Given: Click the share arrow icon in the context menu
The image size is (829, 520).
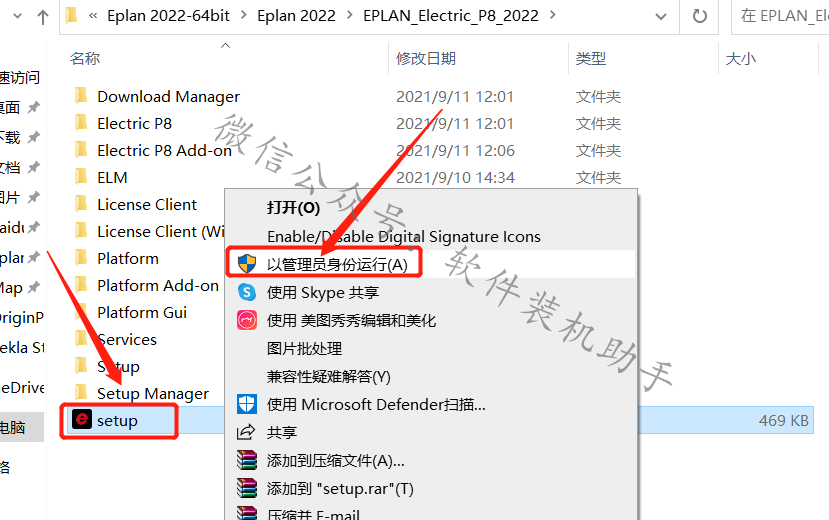Looking at the screenshot, I should [246, 432].
